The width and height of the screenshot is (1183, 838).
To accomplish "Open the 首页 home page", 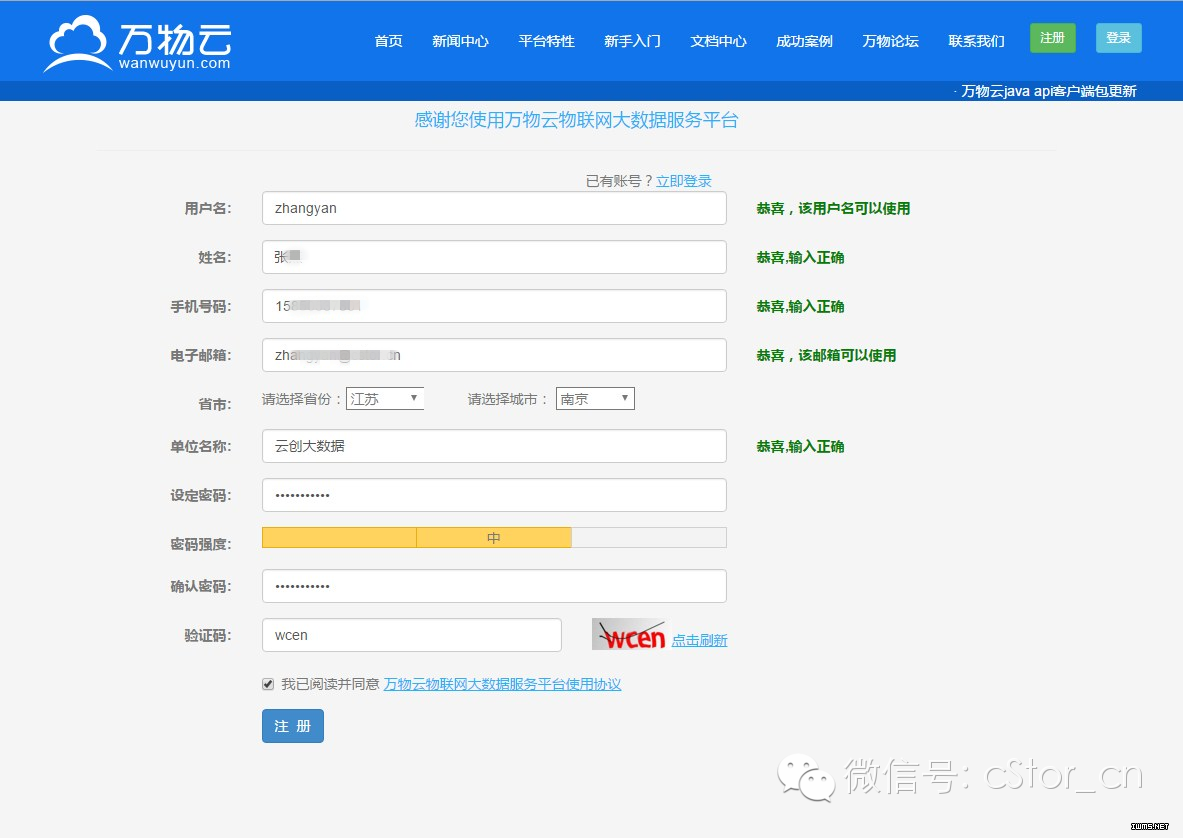I will point(389,41).
